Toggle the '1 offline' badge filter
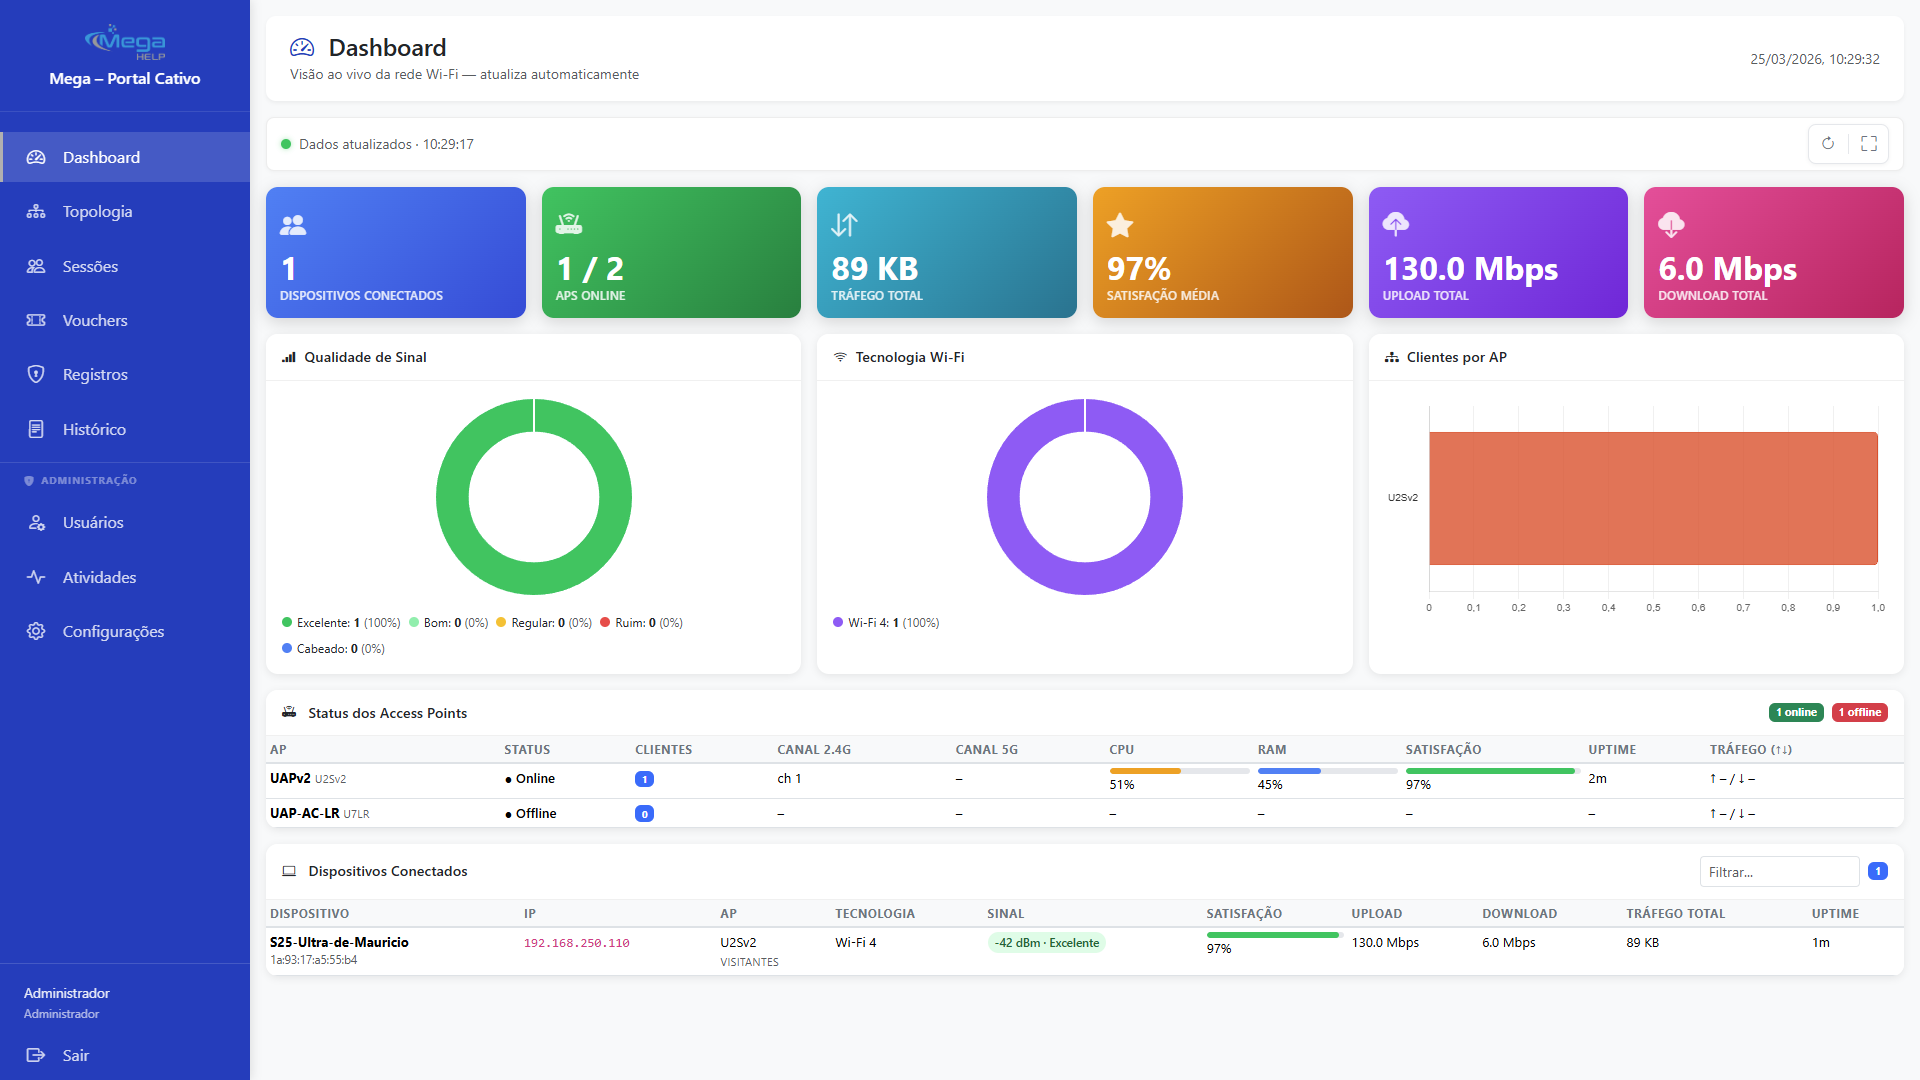This screenshot has height=1080, width=1920. pyautogui.click(x=1859, y=712)
